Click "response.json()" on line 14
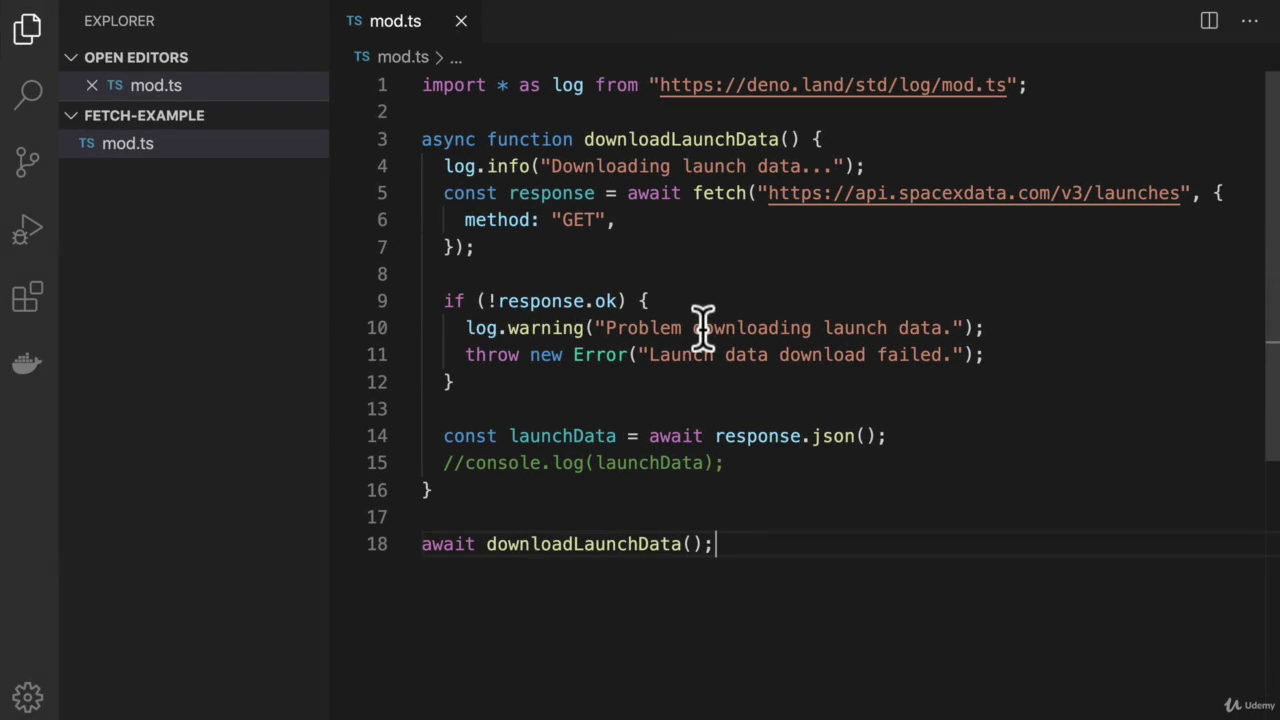Screen dimensions: 1280x720 click(x=795, y=436)
